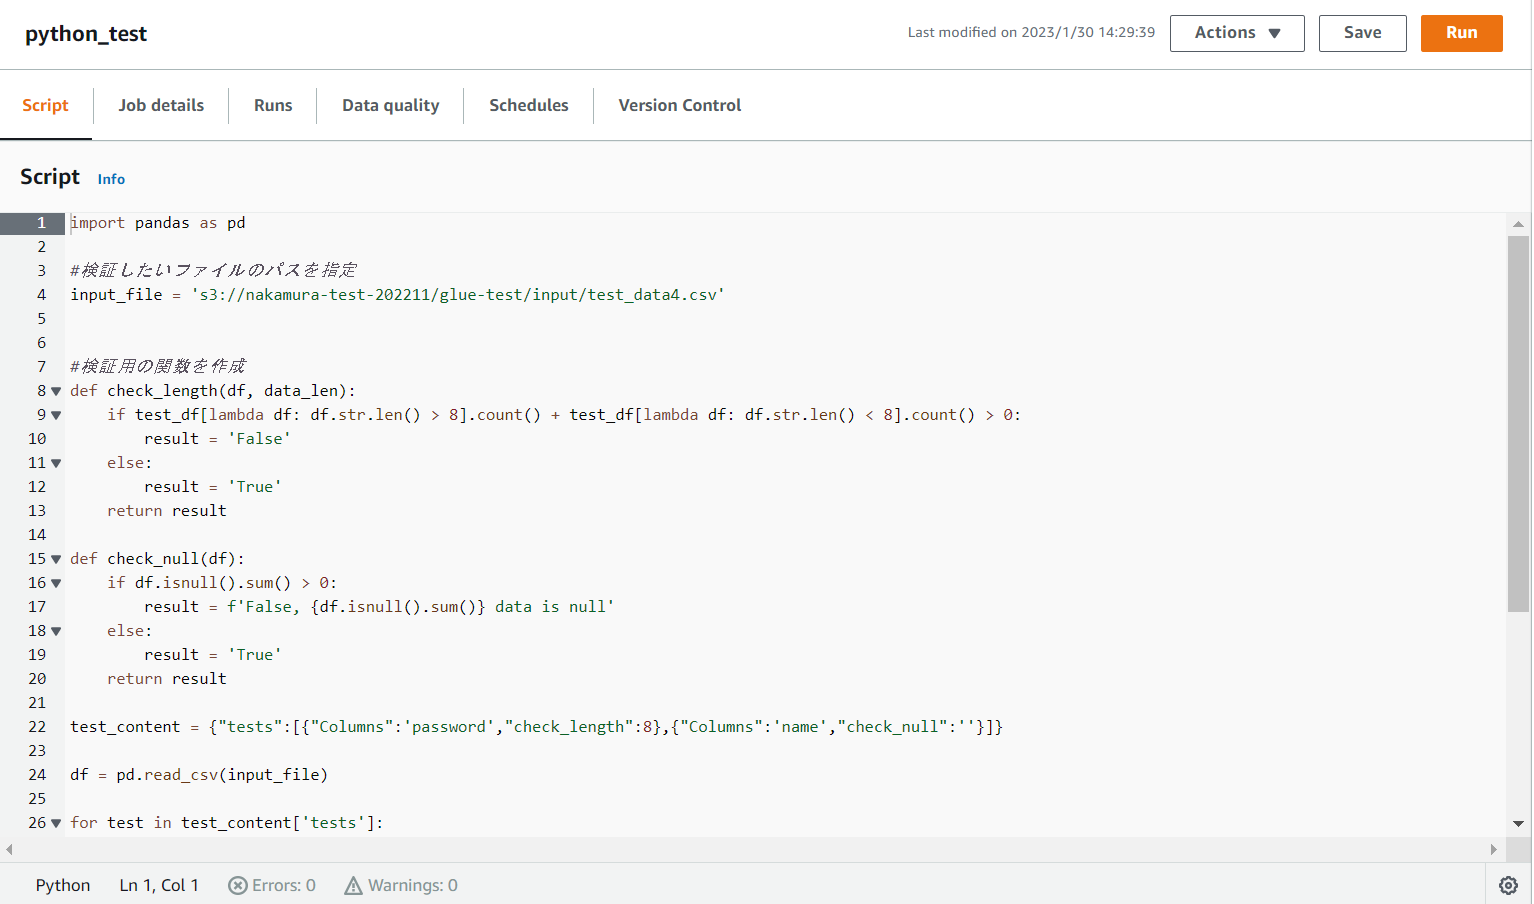Collapse the else block at line 18
This screenshot has width=1534, height=904.
(x=56, y=631)
